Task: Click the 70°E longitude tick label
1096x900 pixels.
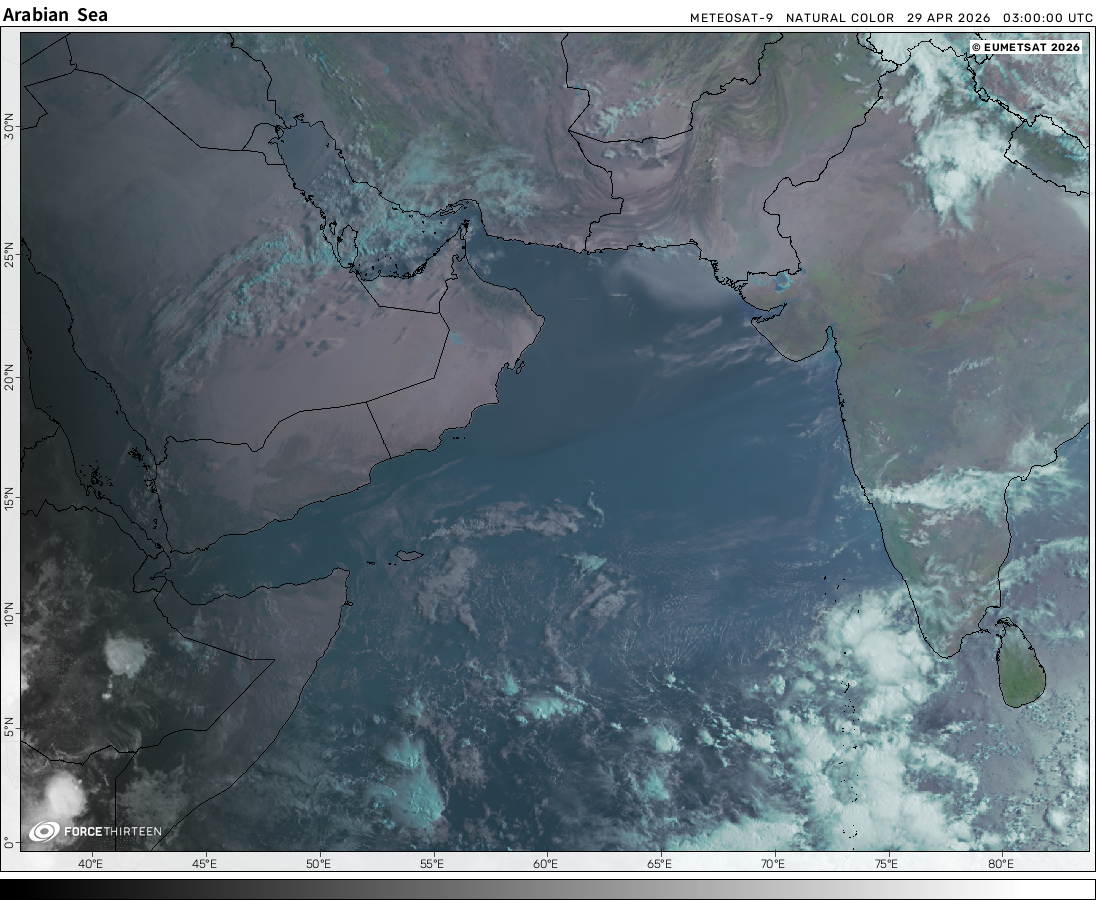Action: (773, 864)
